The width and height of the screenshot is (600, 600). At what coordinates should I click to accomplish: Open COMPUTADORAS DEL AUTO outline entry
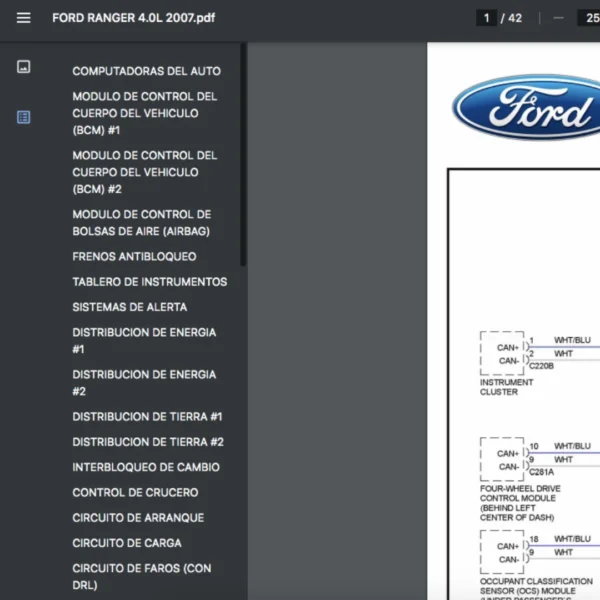pos(147,71)
